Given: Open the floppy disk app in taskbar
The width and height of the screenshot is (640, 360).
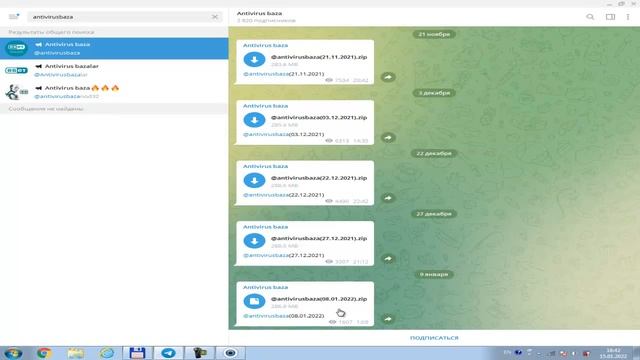Looking at the screenshot, I should click(138, 353).
